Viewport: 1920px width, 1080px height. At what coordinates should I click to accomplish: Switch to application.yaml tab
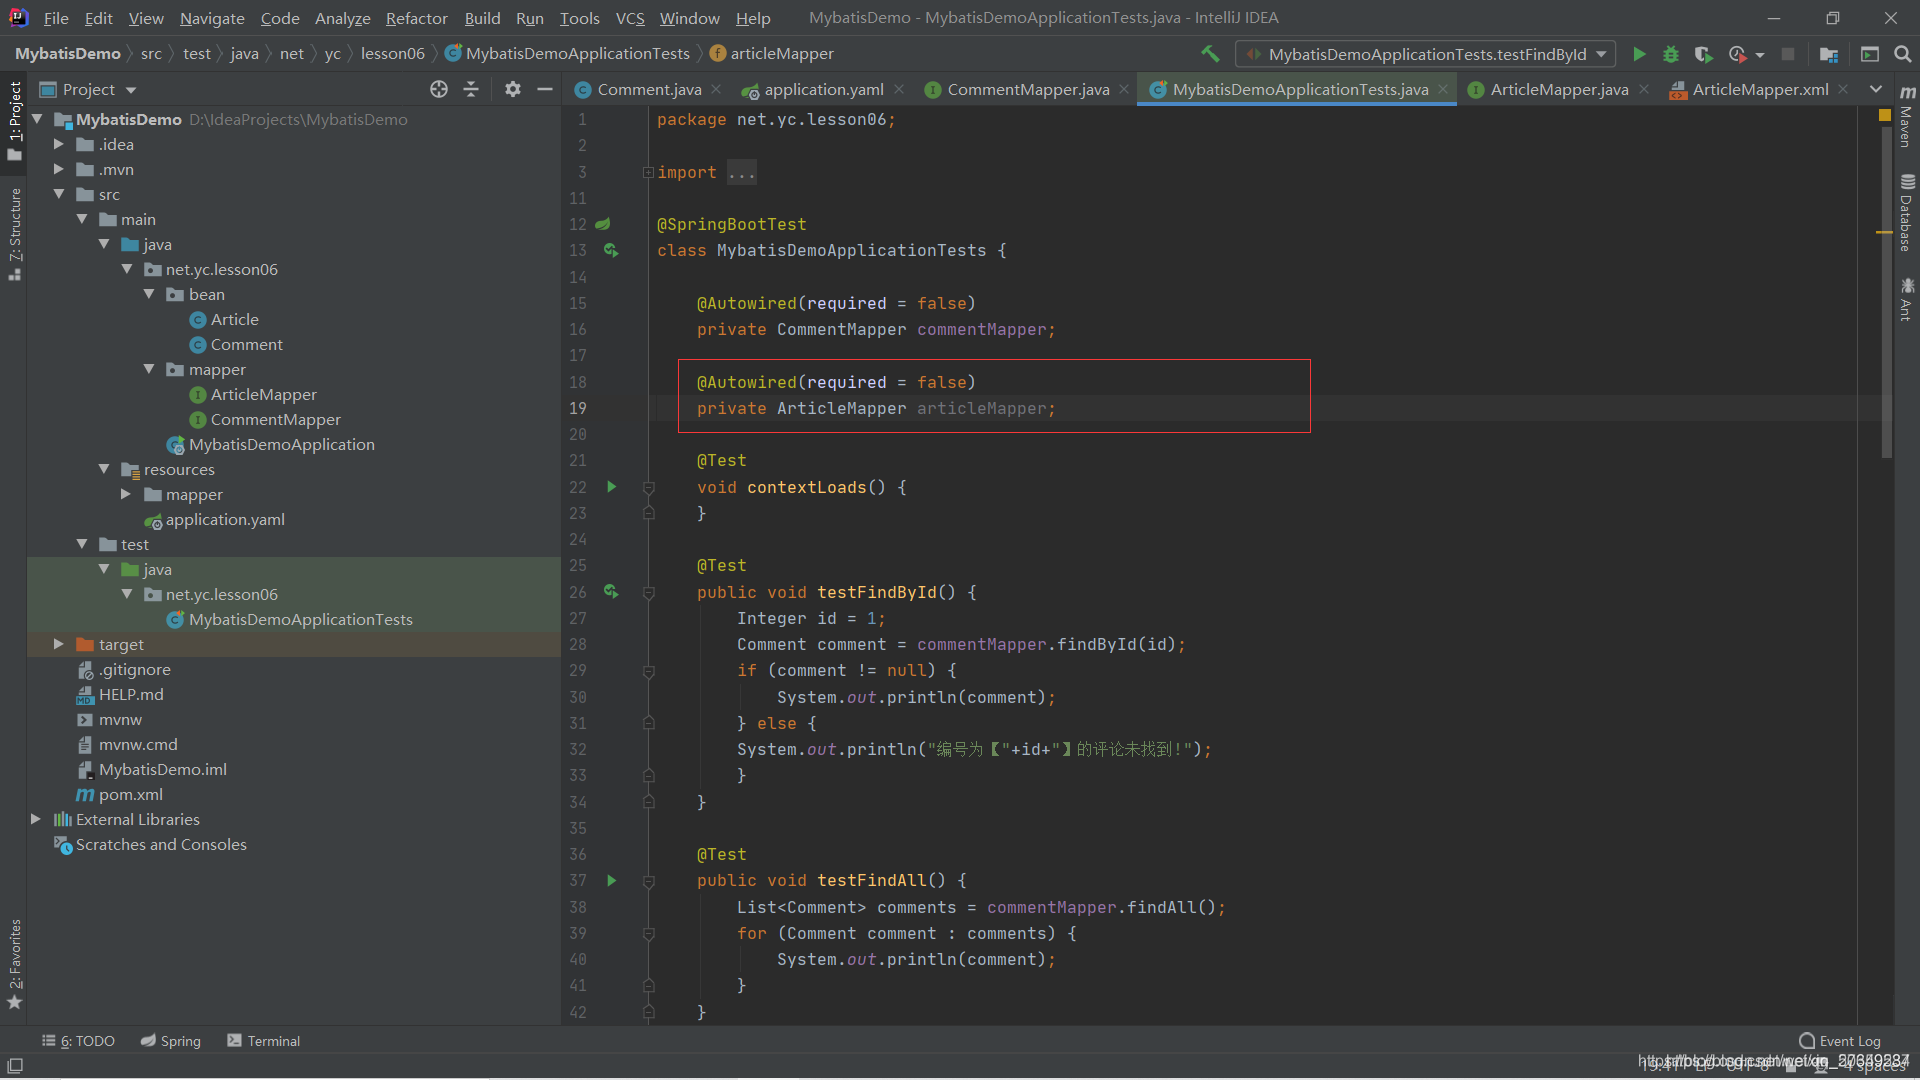point(823,89)
